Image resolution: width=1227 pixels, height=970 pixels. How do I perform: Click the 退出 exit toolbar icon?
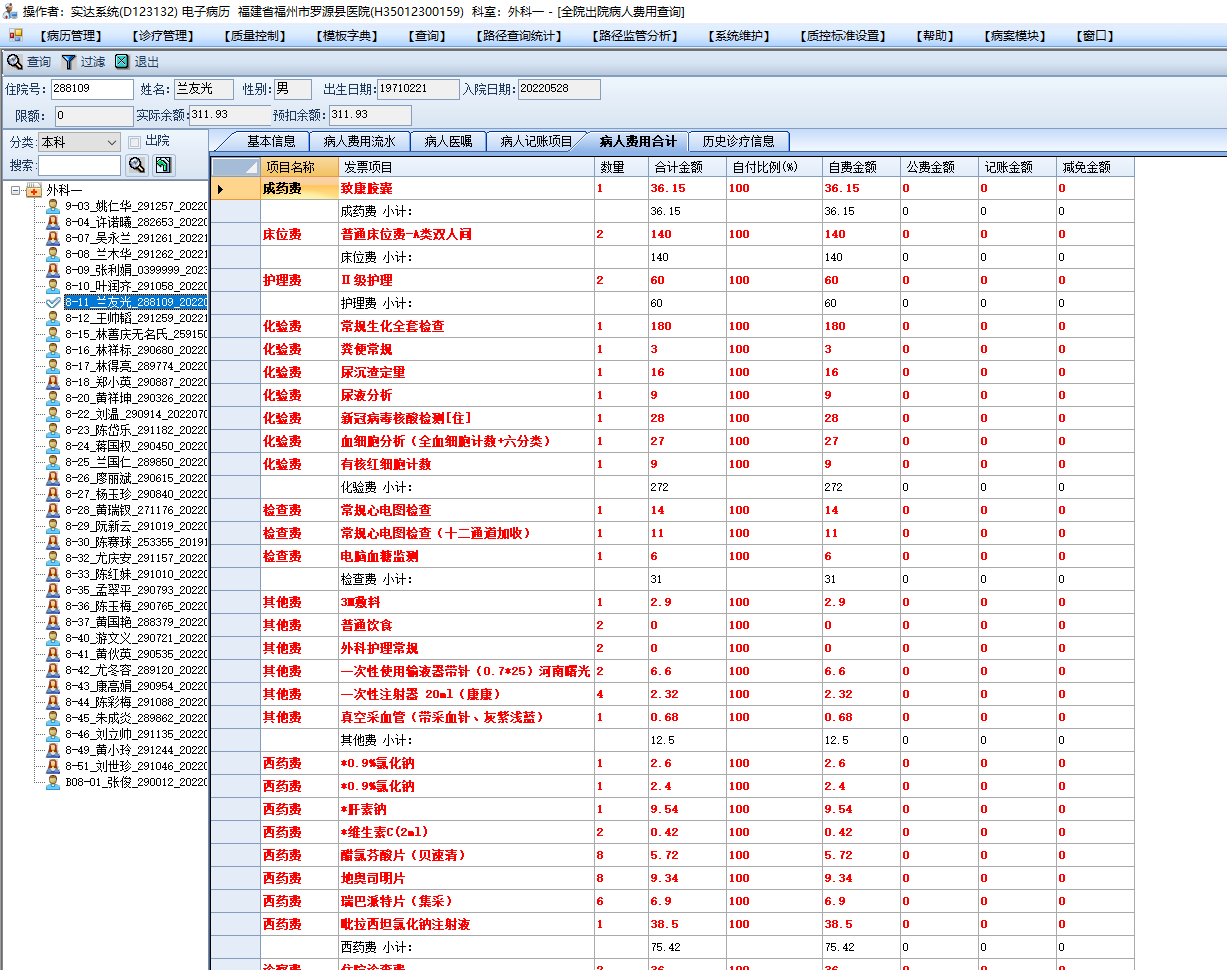tap(122, 62)
